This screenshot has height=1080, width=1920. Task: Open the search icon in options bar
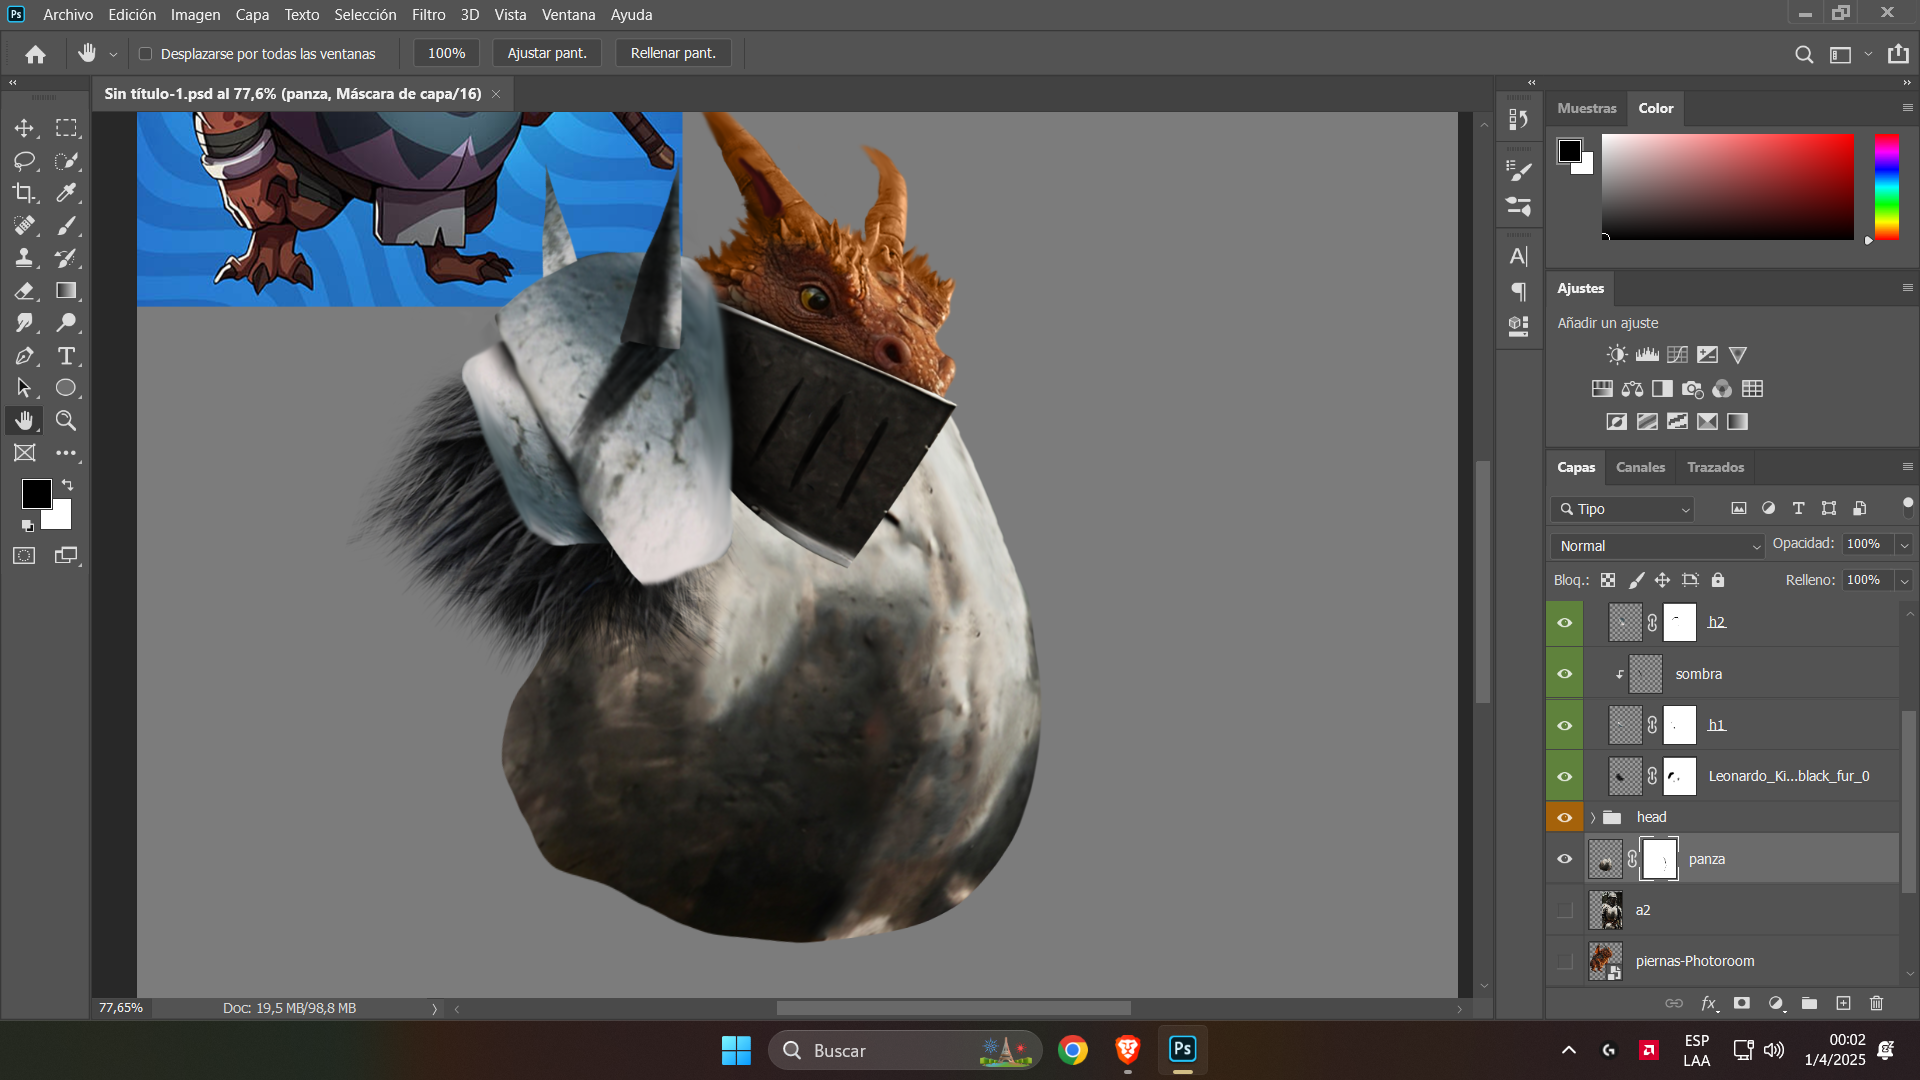click(1804, 54)
